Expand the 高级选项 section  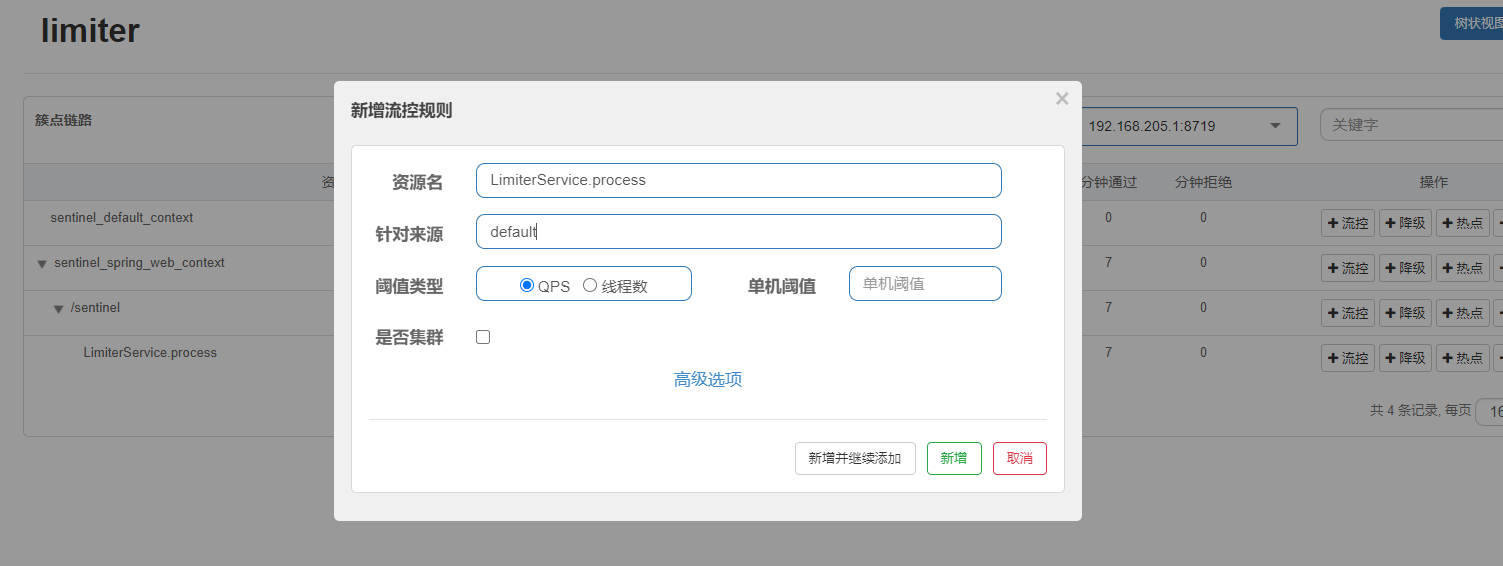pos(708,379)
